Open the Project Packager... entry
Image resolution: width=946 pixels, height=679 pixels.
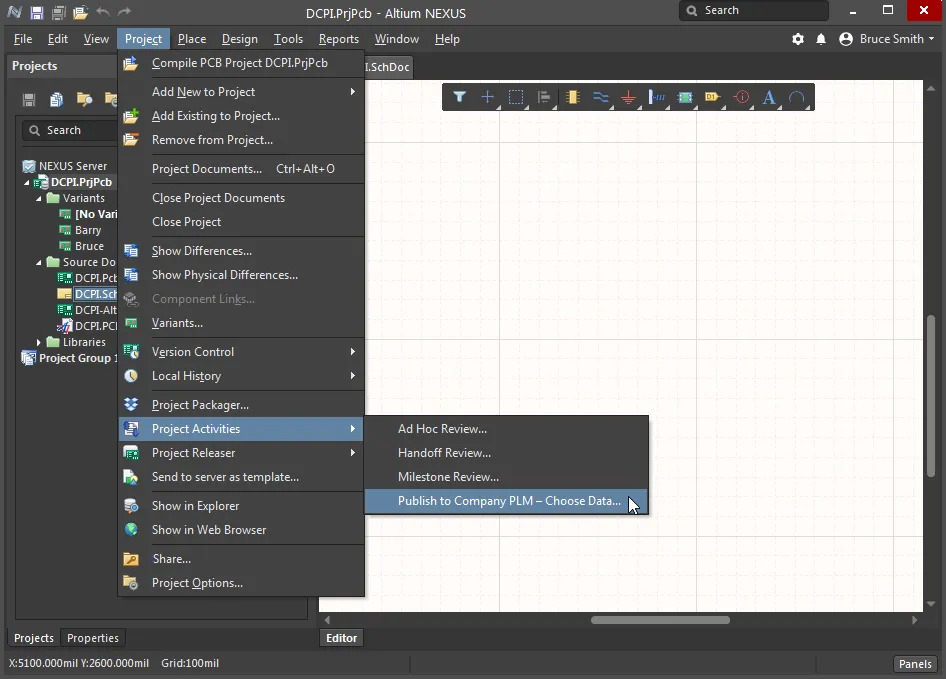tap(241, 405)
